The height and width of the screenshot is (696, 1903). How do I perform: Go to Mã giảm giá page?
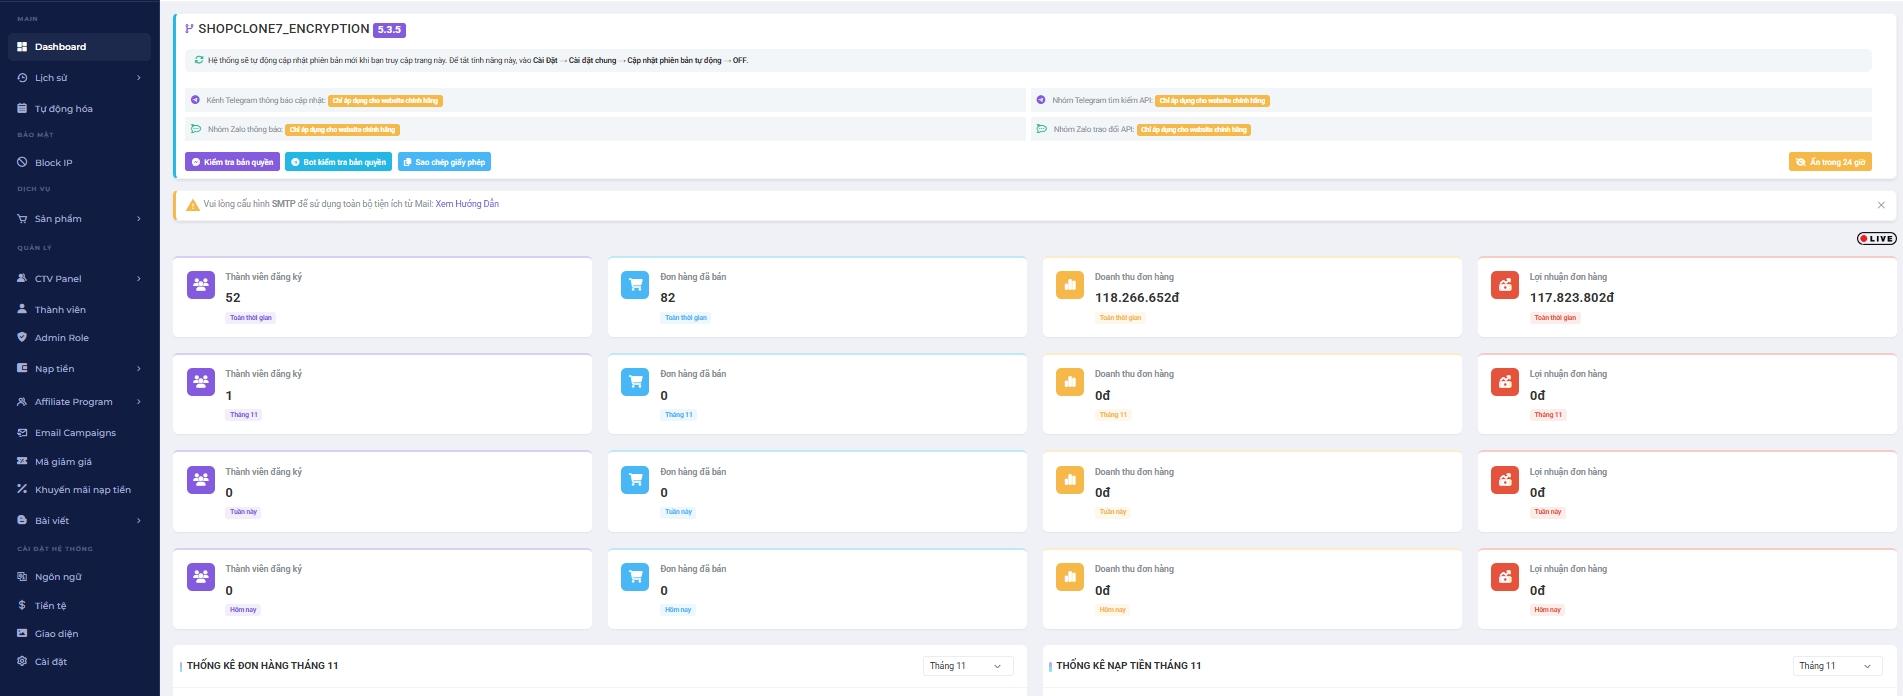[x=63, y=462]
